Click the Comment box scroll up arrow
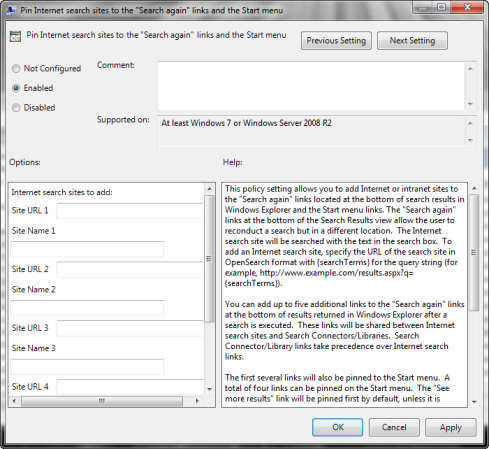 pos(470,69)
